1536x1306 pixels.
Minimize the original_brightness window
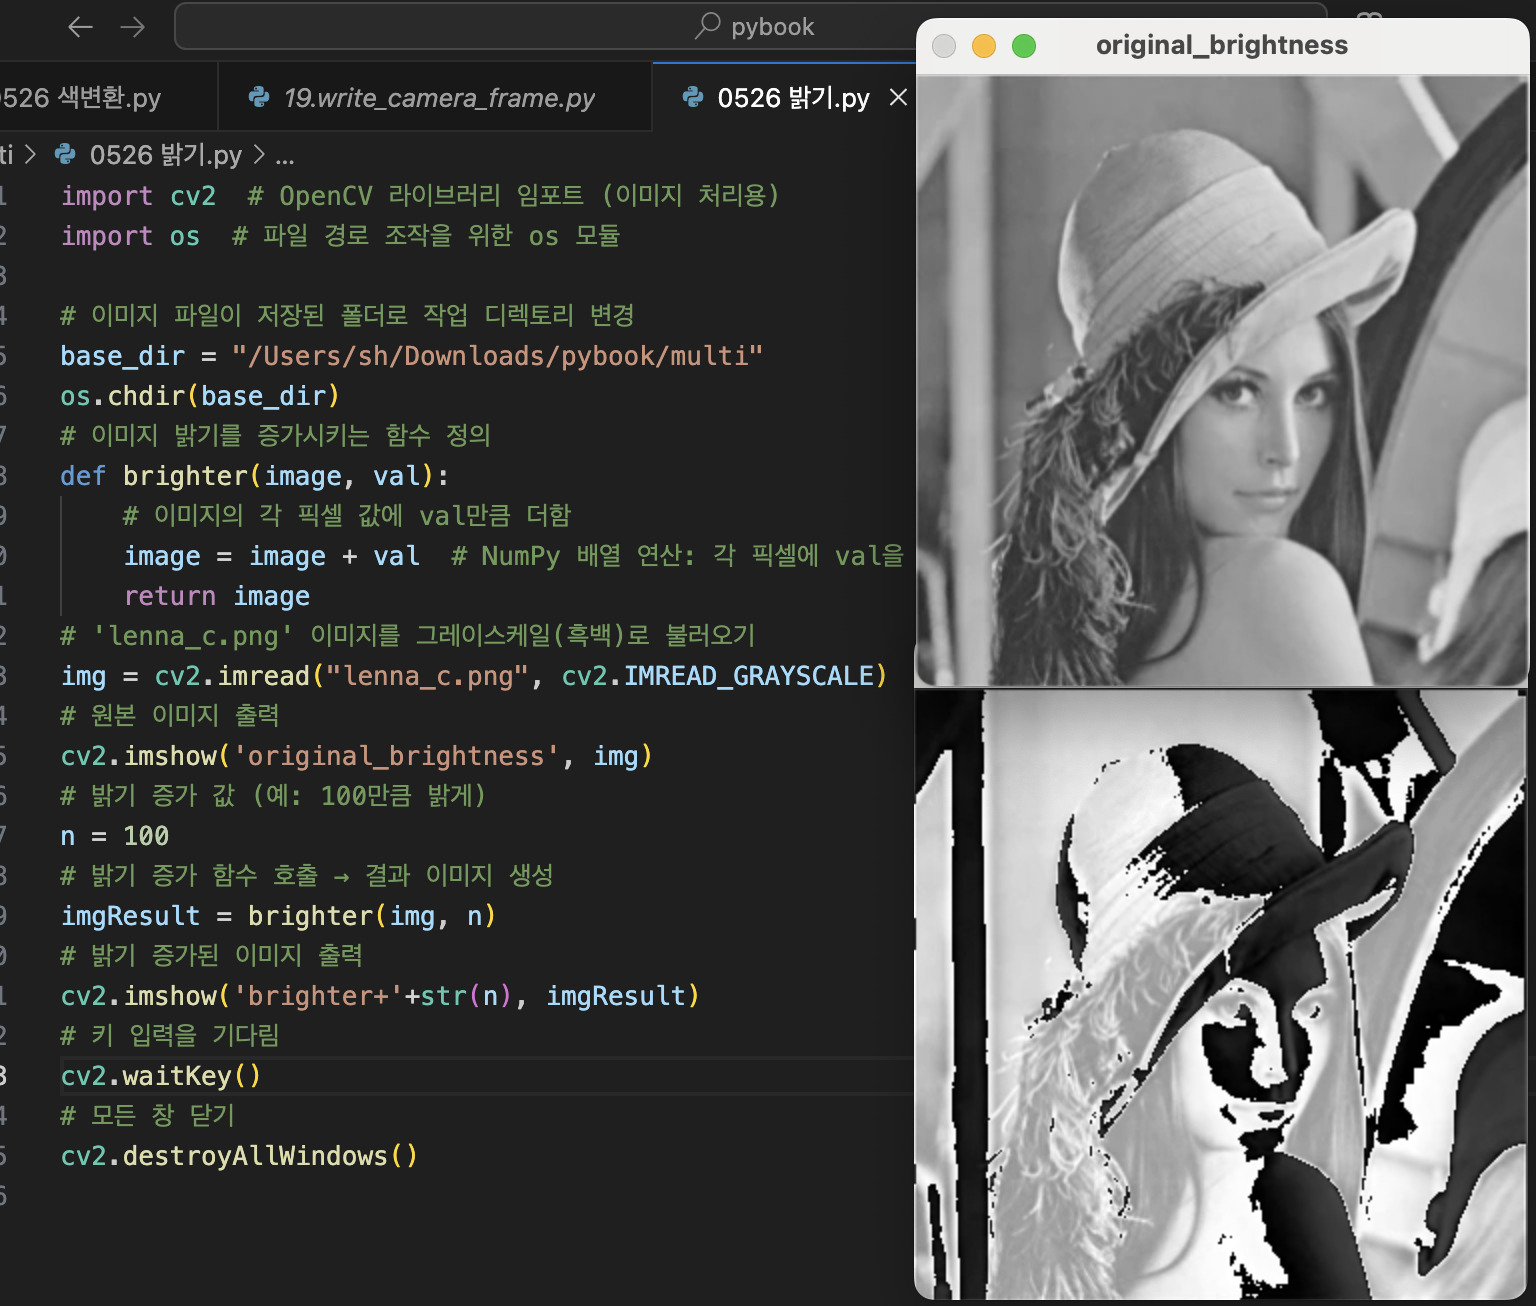point(984,46)
